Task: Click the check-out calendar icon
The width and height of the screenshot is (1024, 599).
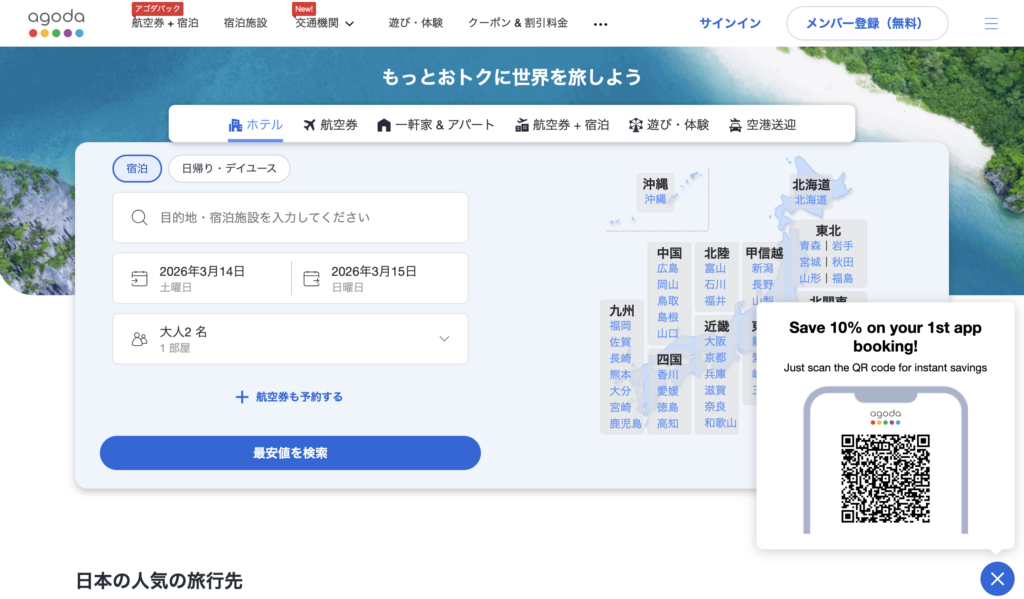Action: tap(312, 278)
